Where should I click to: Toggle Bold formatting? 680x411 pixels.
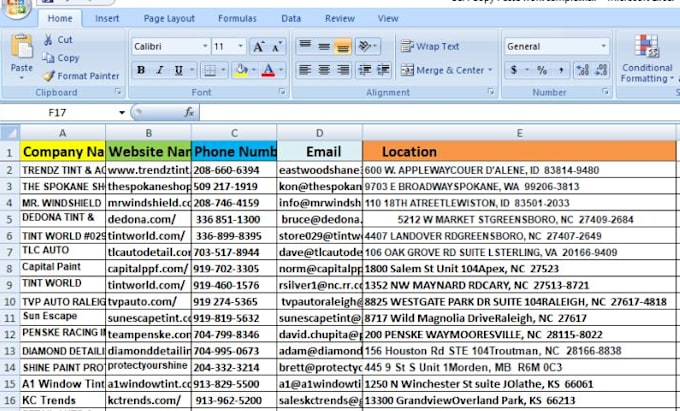(x=141, y=70)
